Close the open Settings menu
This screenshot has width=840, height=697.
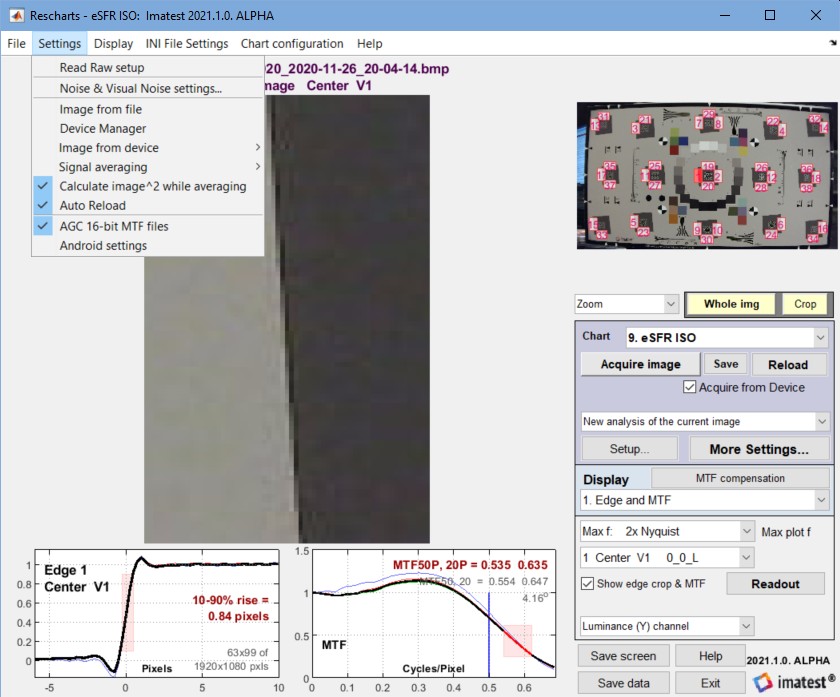(x=59, y=43)
